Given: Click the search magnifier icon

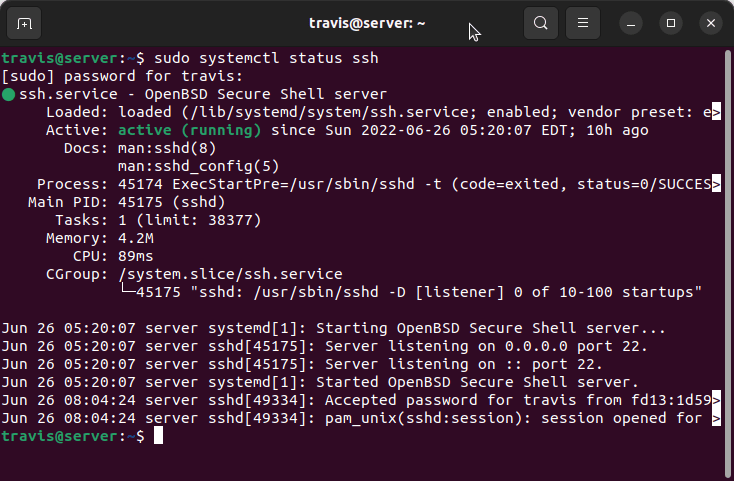Looking at the screenshot, I should coord(540,22).
